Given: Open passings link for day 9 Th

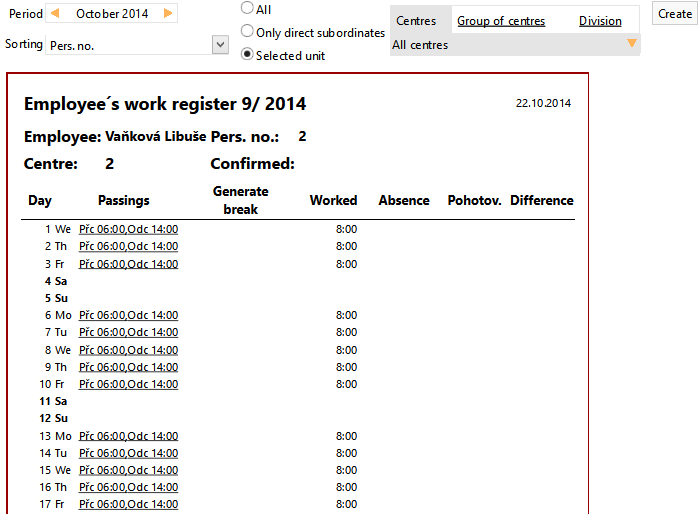Looking at the screenshot, I should 129,367.
